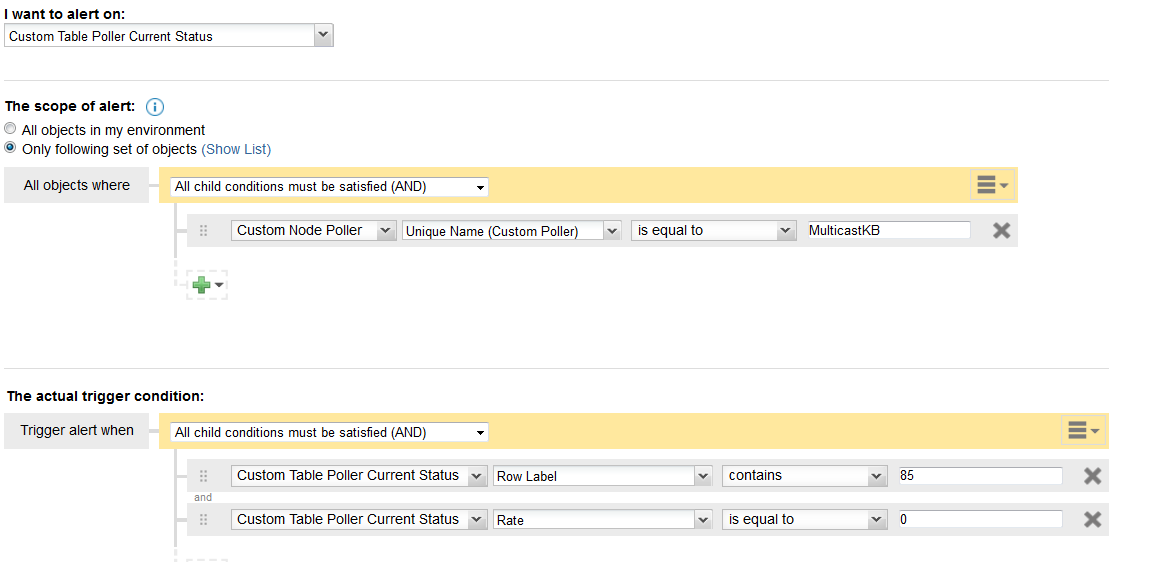Grab the drag handle of Rate row
Screen dimensions: 1163x562
tap(203, 520)
